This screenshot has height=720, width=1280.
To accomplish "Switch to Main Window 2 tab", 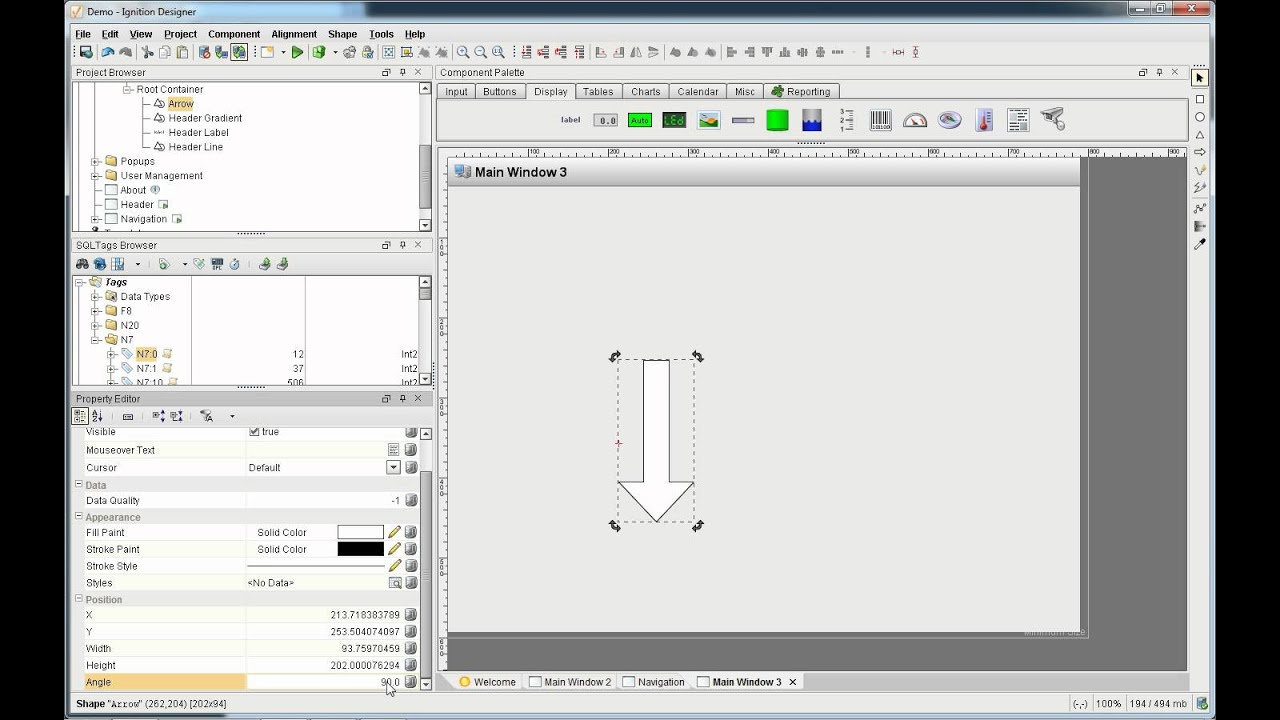I will coord(569,682).
